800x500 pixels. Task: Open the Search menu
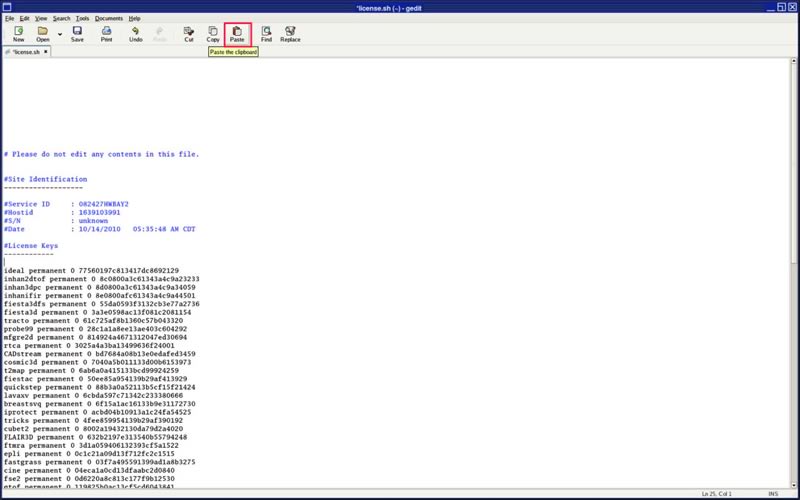tap(61, 18)
